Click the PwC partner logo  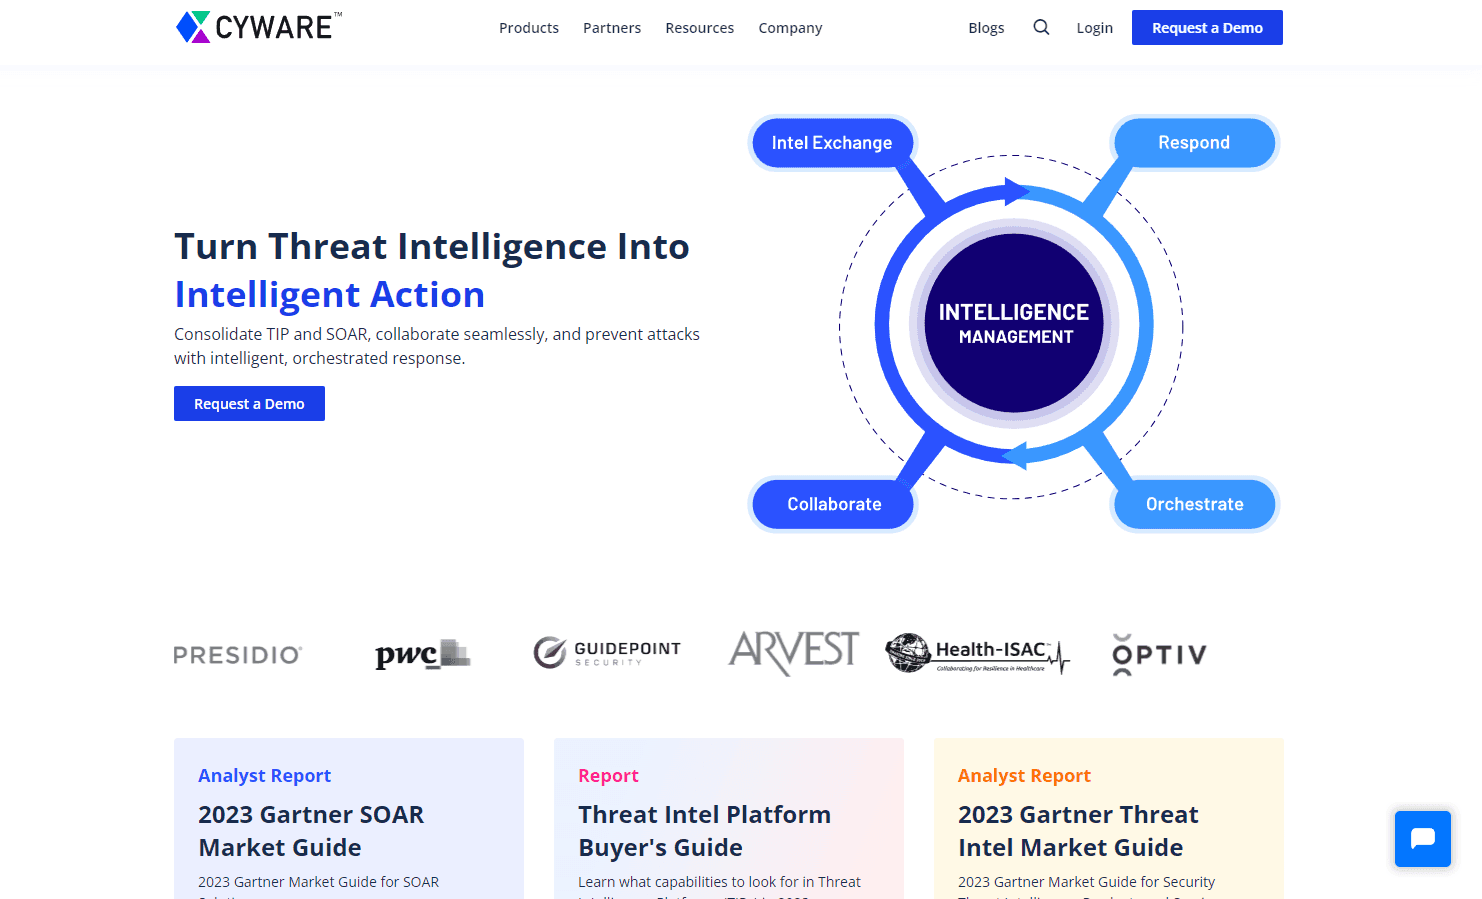point(422,654)
